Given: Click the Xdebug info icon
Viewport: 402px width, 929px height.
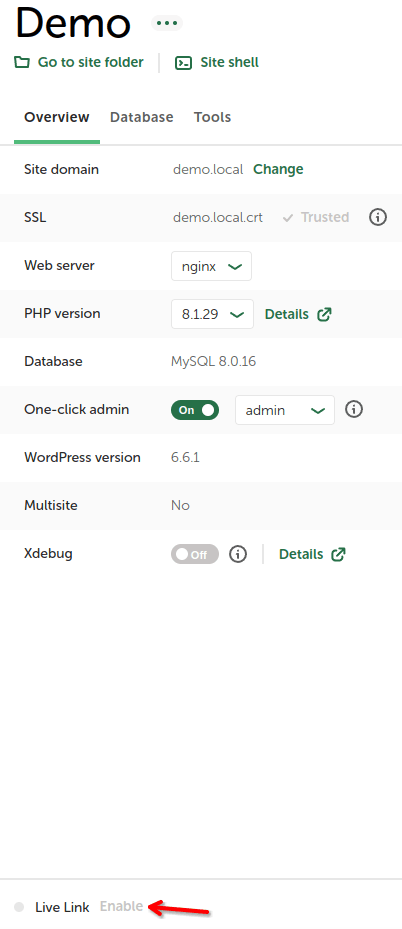Looking at the screenshot, I should click(x=238, y=554).
